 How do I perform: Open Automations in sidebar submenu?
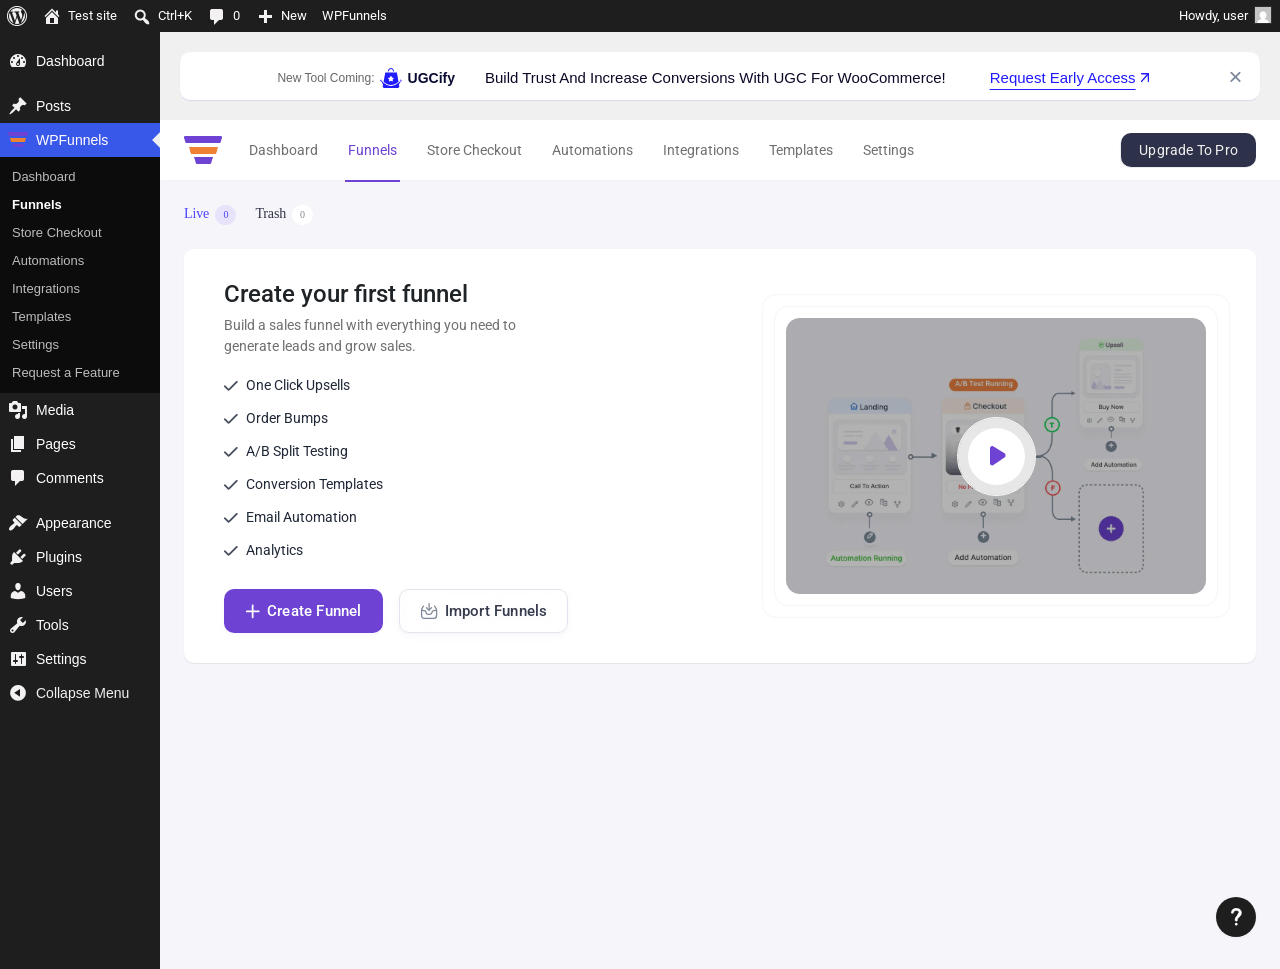pos(48,261)
